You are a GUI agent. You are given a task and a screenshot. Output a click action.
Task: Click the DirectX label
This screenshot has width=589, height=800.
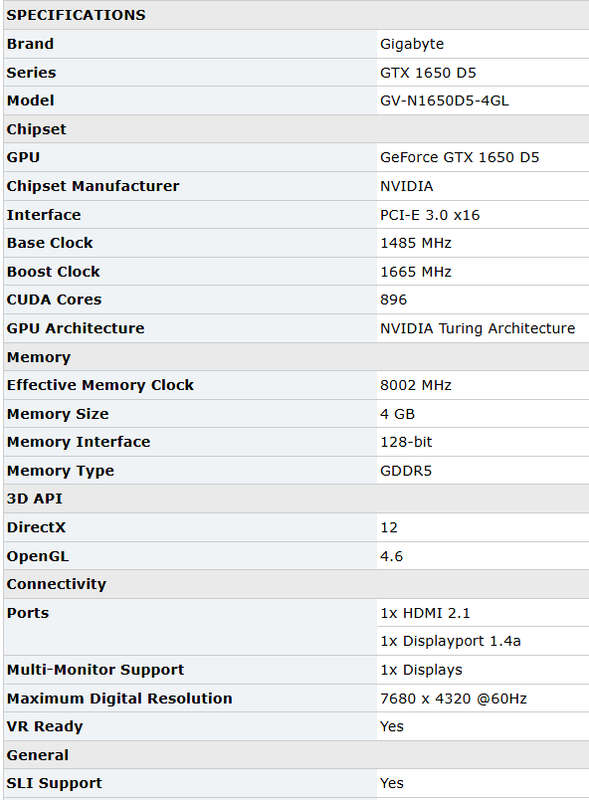pyautogui.click(x=36, y=528)
